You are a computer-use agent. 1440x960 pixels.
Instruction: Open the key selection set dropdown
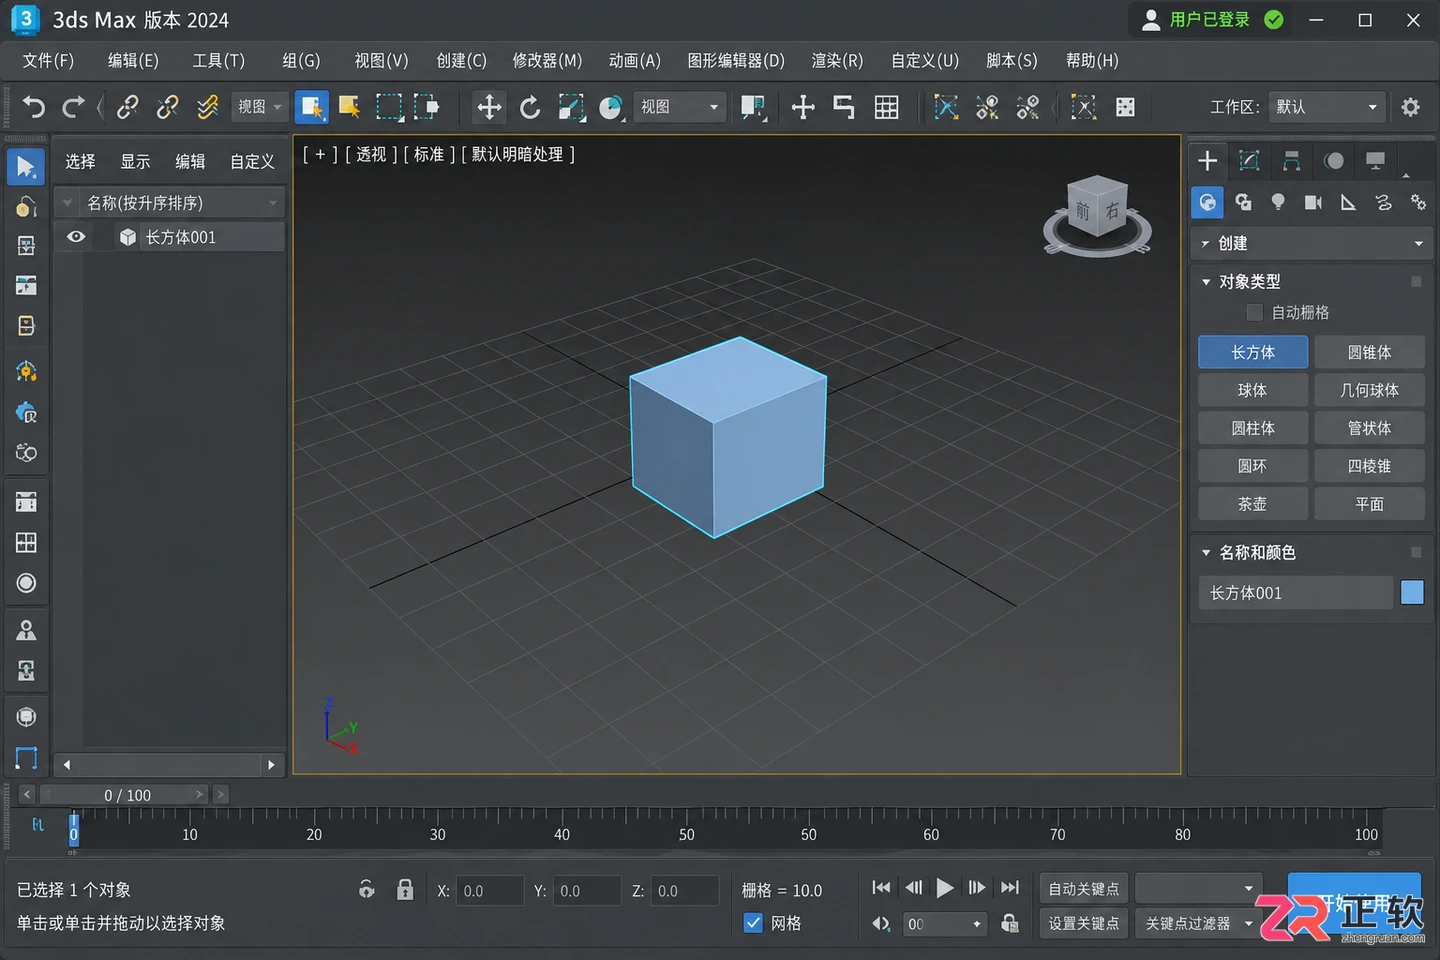(x=1199, y=889)
